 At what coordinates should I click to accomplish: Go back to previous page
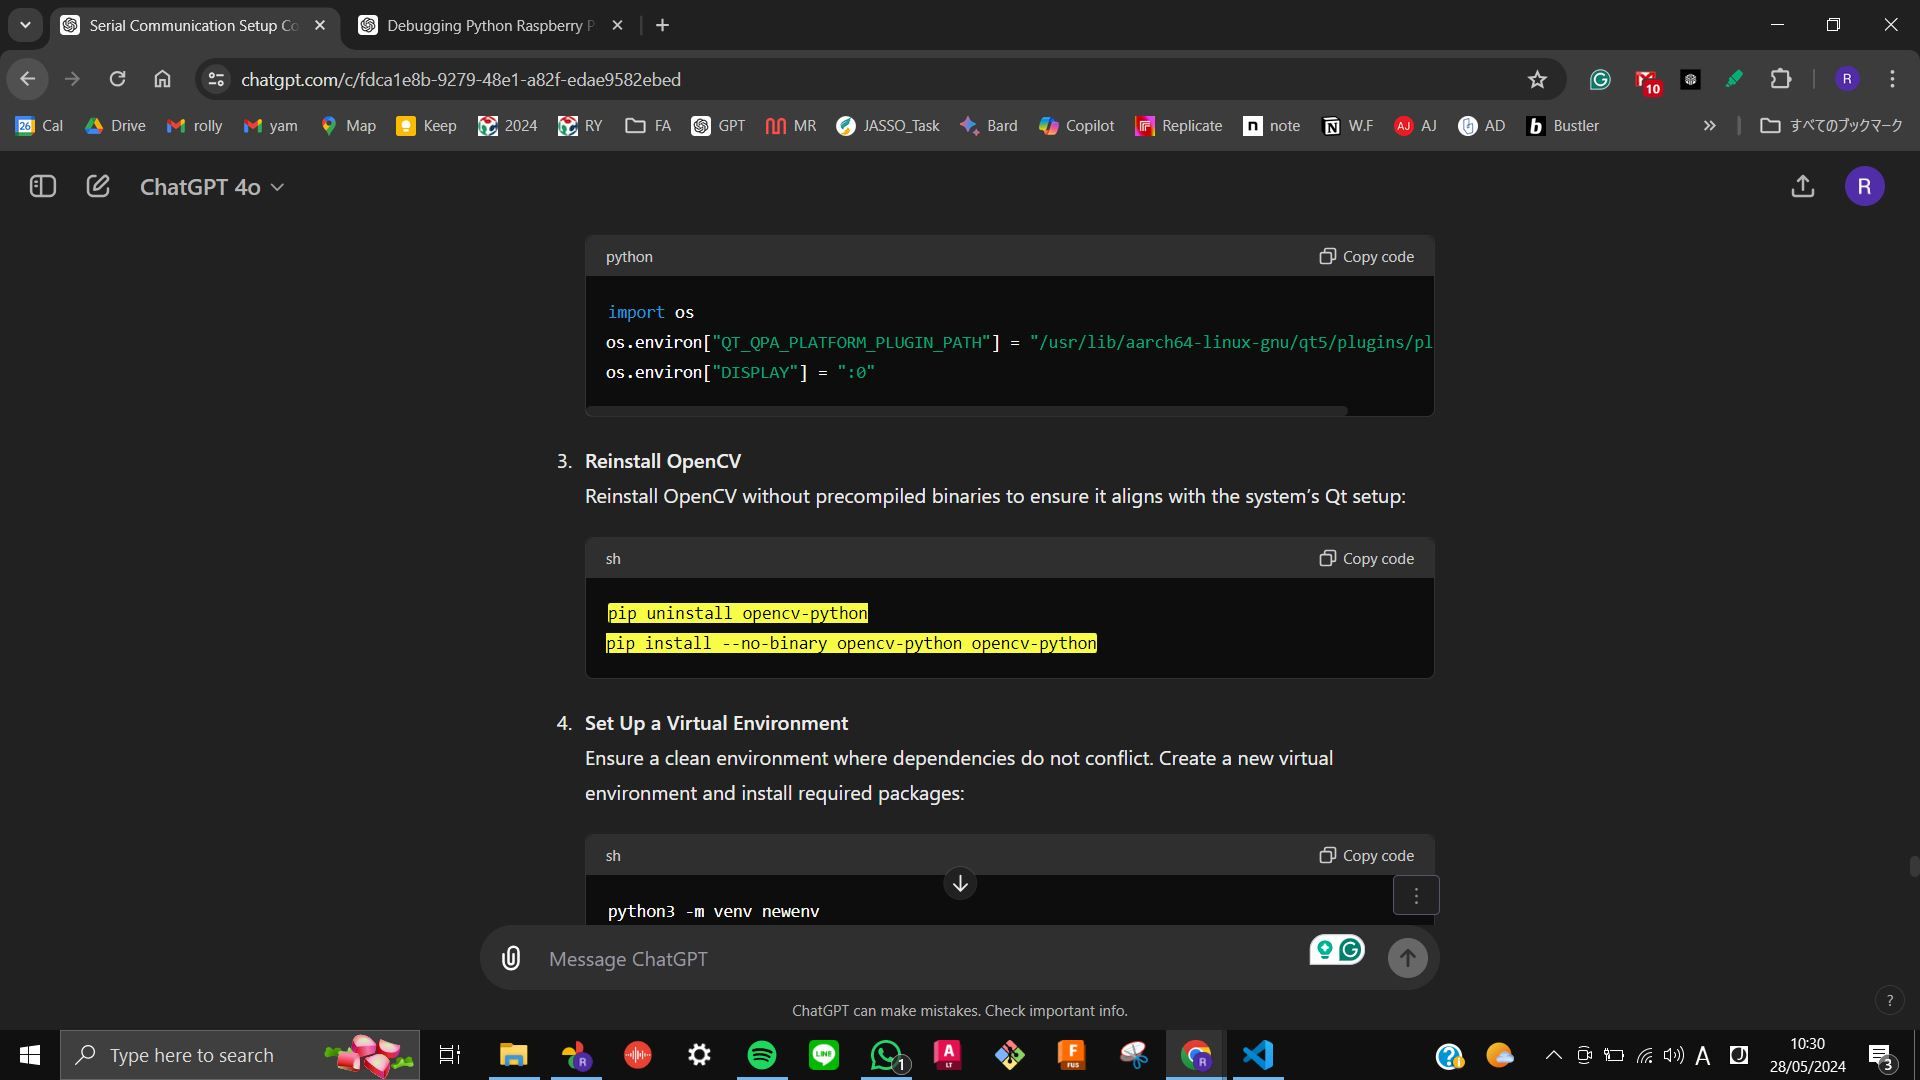(x=28, y=79)
